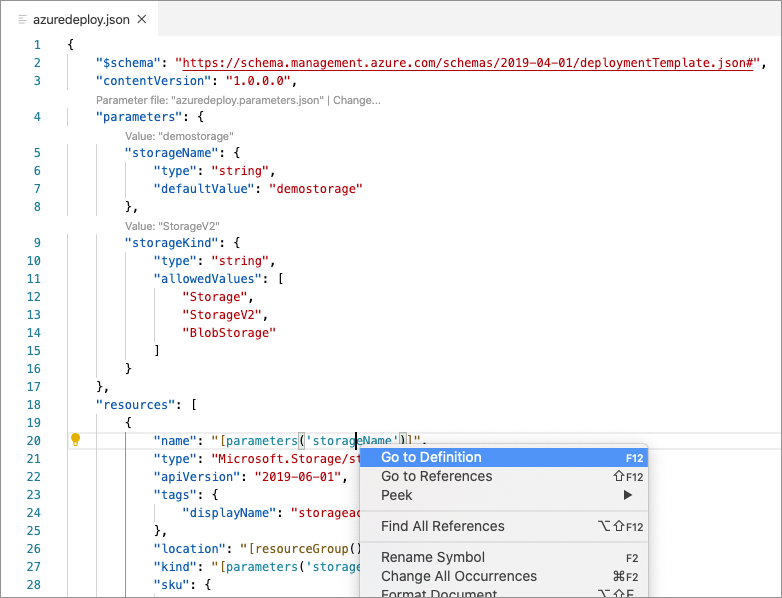The height and width of the screenshot is (598, 782).
Task: Click line number 28 in gutter
Action: [x=33, y=585]
